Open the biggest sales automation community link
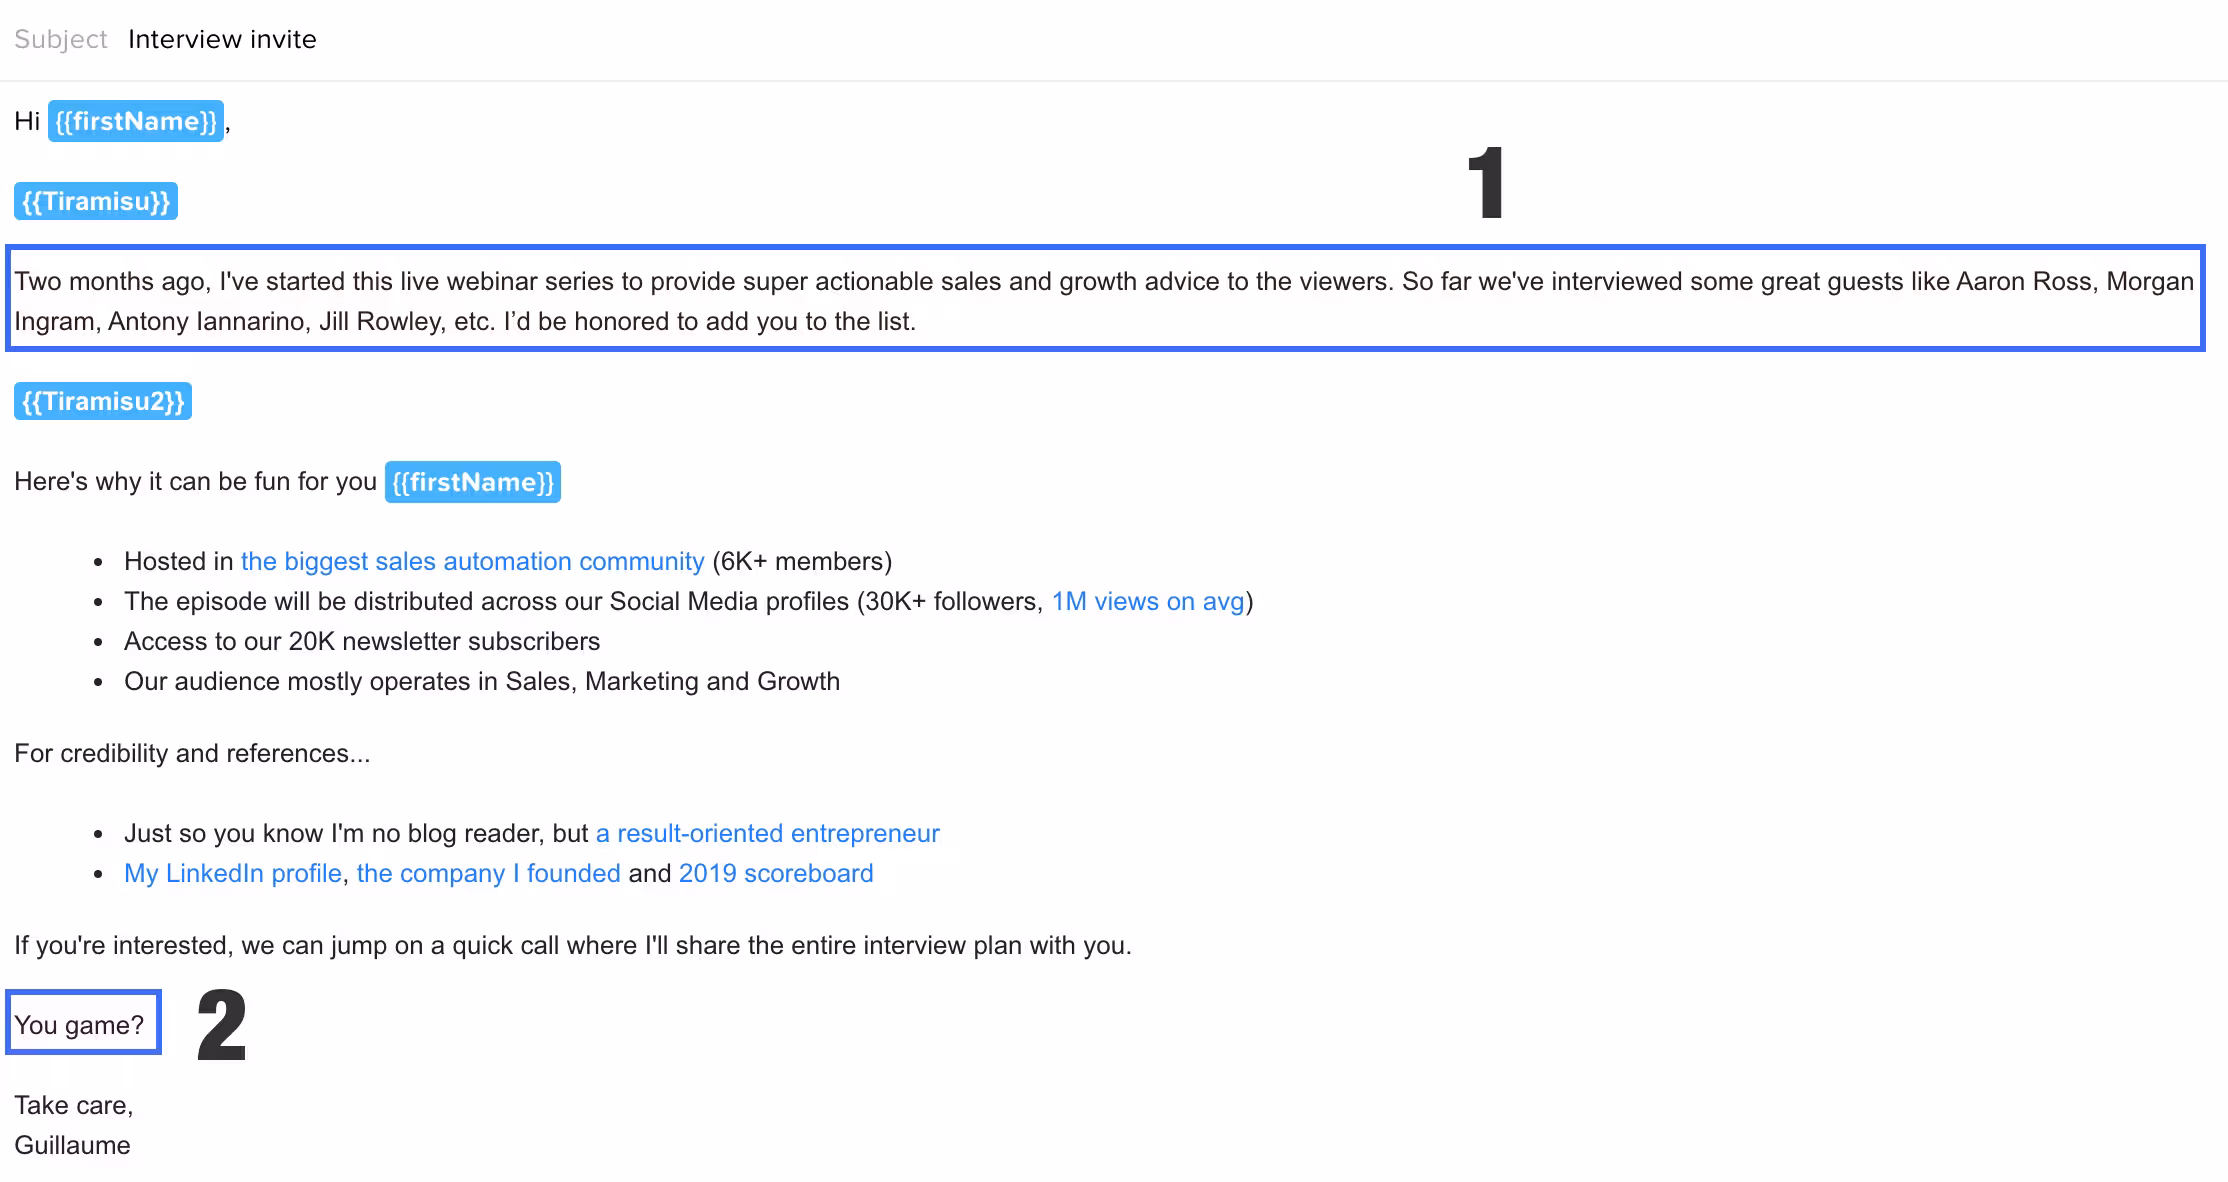This screenshot has width=2228, height=1182. [472, 561]
